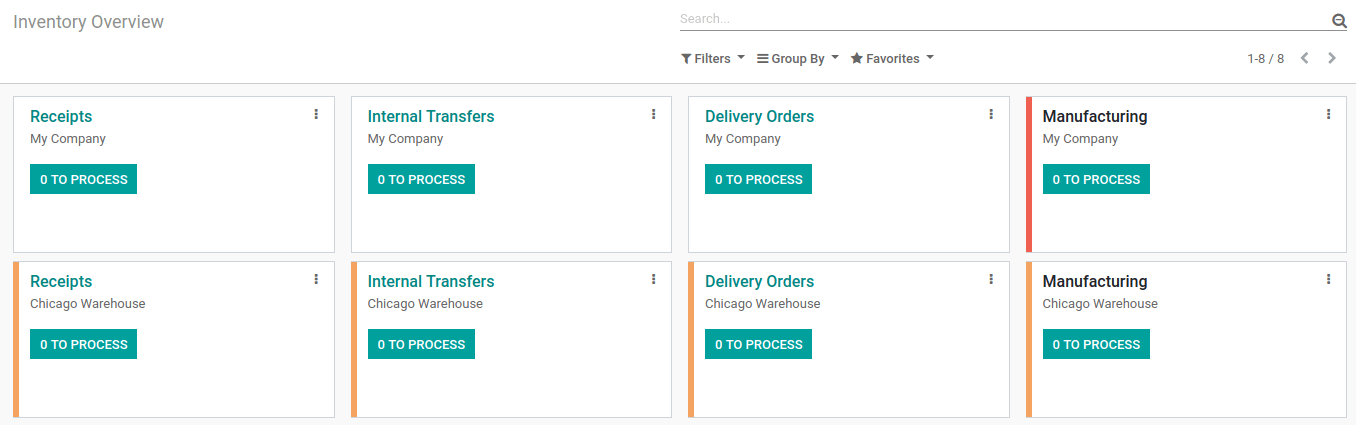The height and width of the screenshot is (425, 1356).
Task: Click the 1-8 / 8 pager counter
Action: pyautogui.click(x=1265, y=59)
